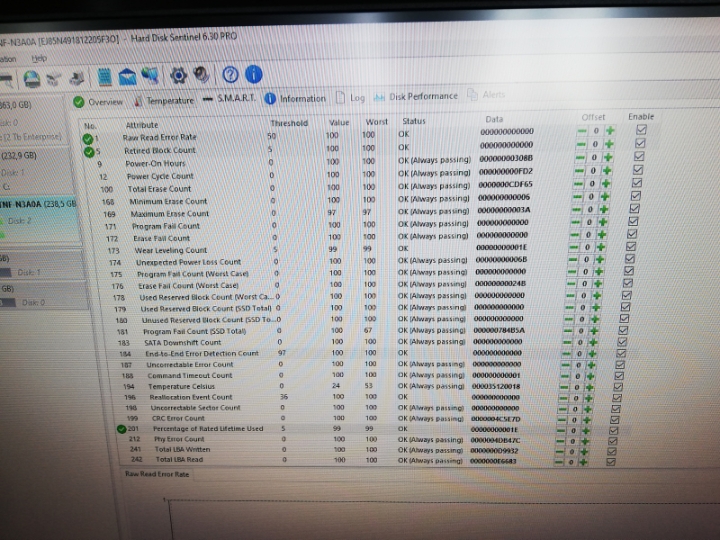Screen dimensions: 720x540
Task: Open the S.M.A.R.T. tab
Action: (x=230, y=98)
